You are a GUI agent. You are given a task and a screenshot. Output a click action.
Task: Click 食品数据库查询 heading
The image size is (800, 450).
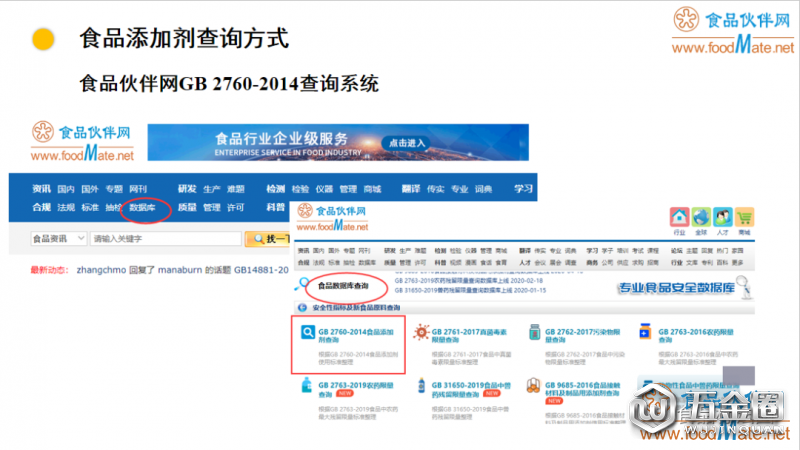(x=343, y=286)
